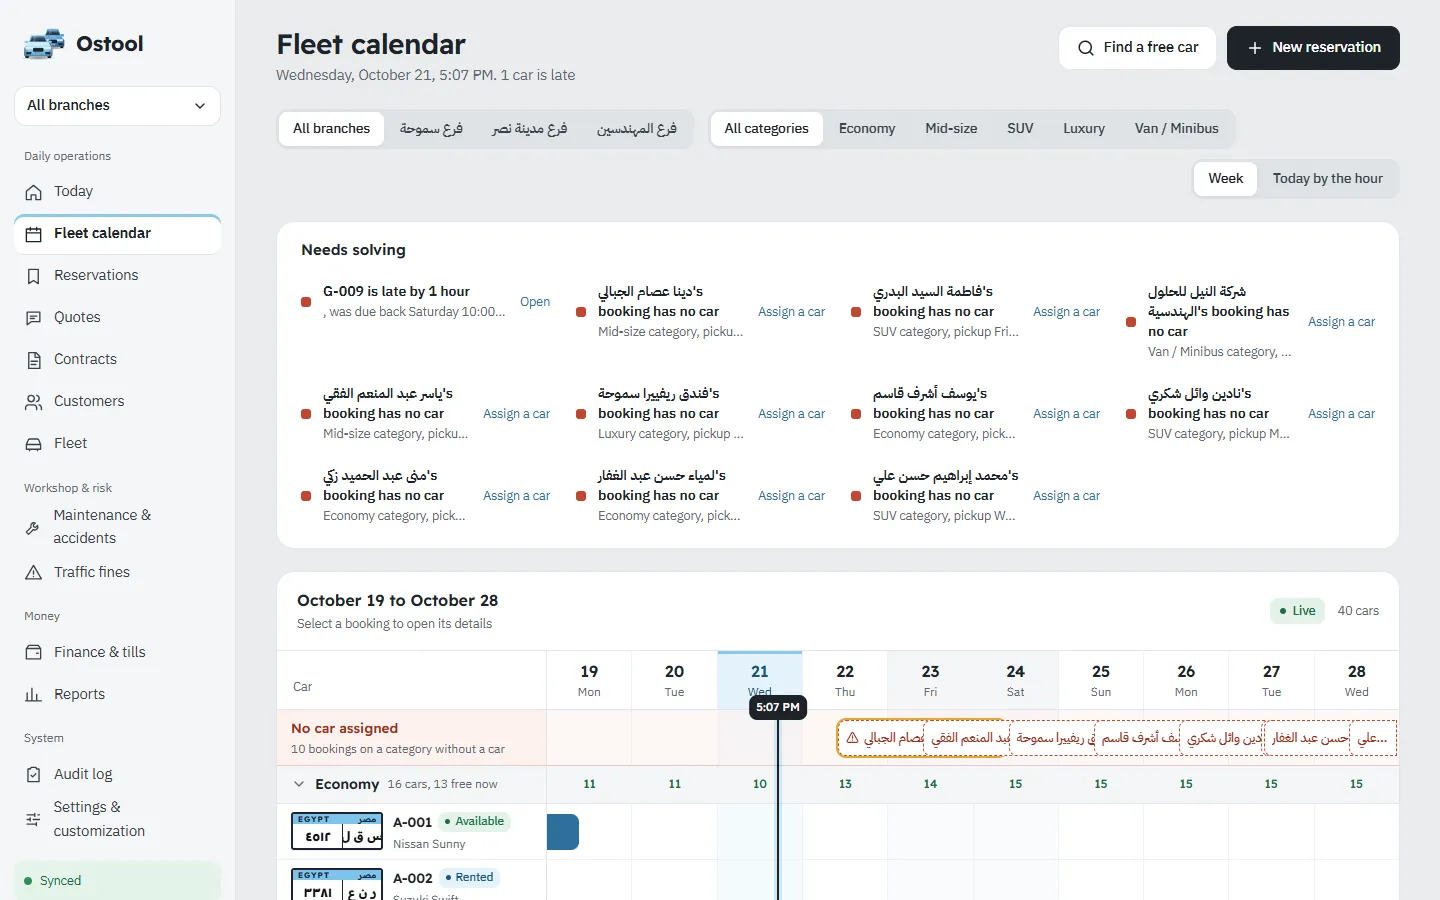
Task: Click the Finance & tills wallet icon
Action: [x=34, y=653]
